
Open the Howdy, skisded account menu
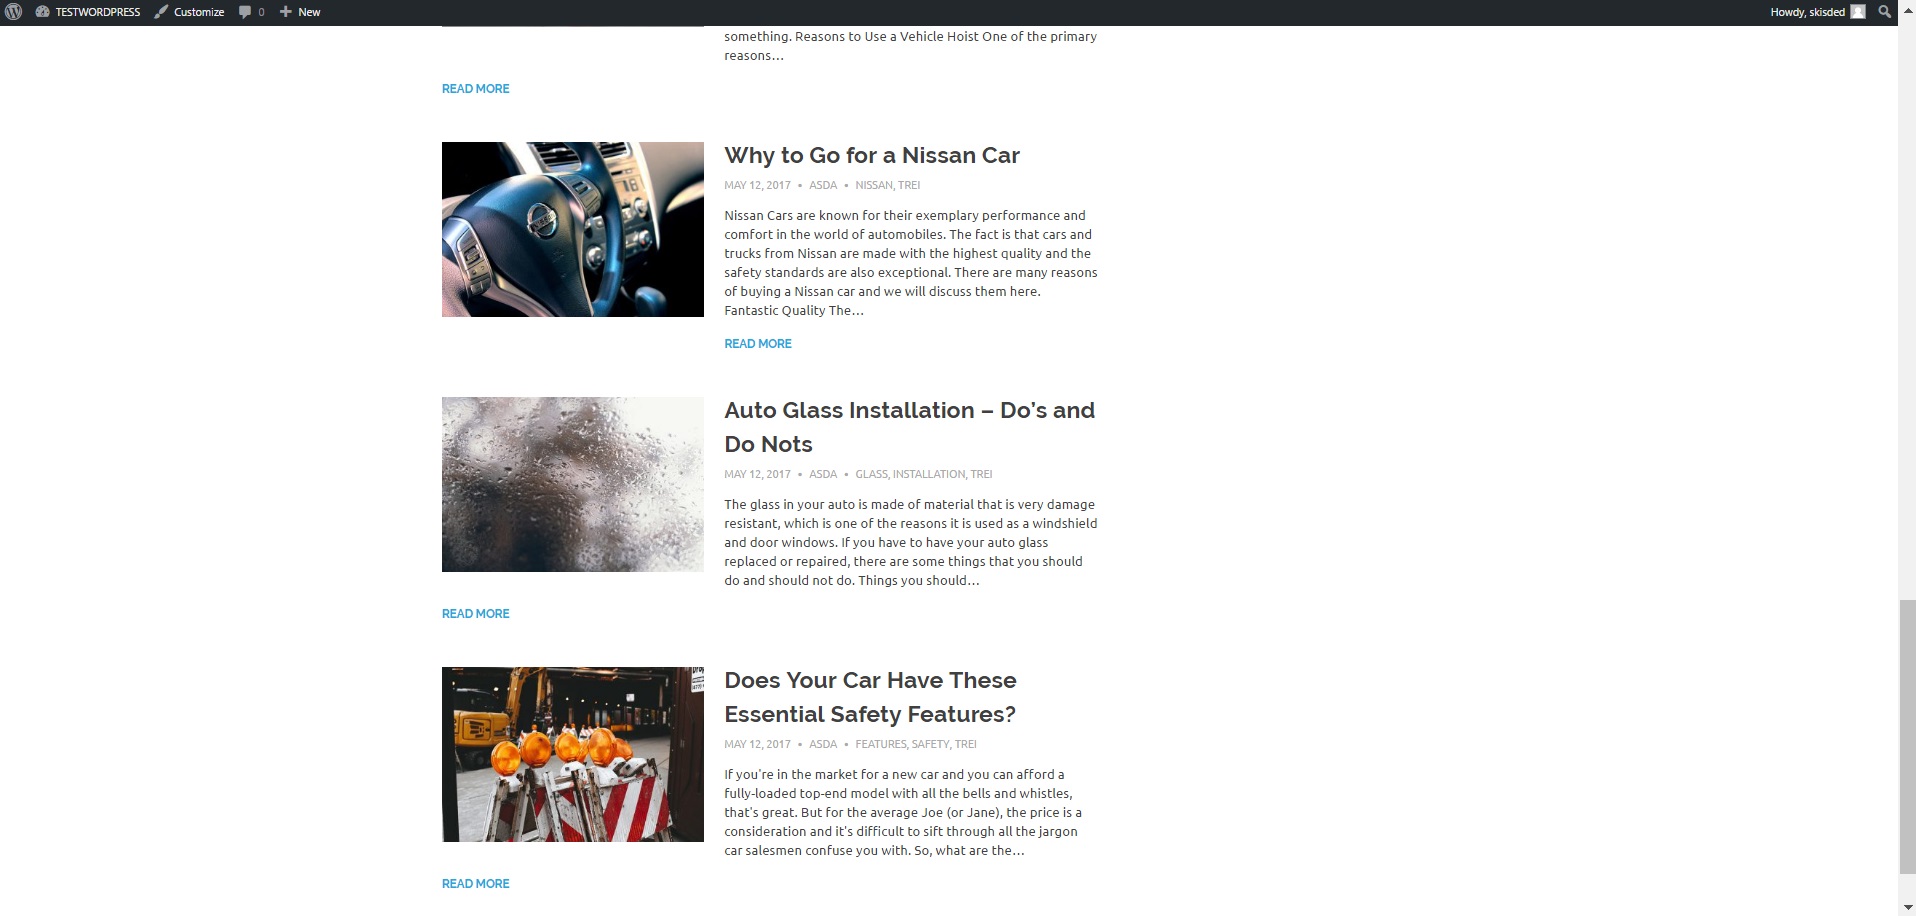coord(1817,12)
